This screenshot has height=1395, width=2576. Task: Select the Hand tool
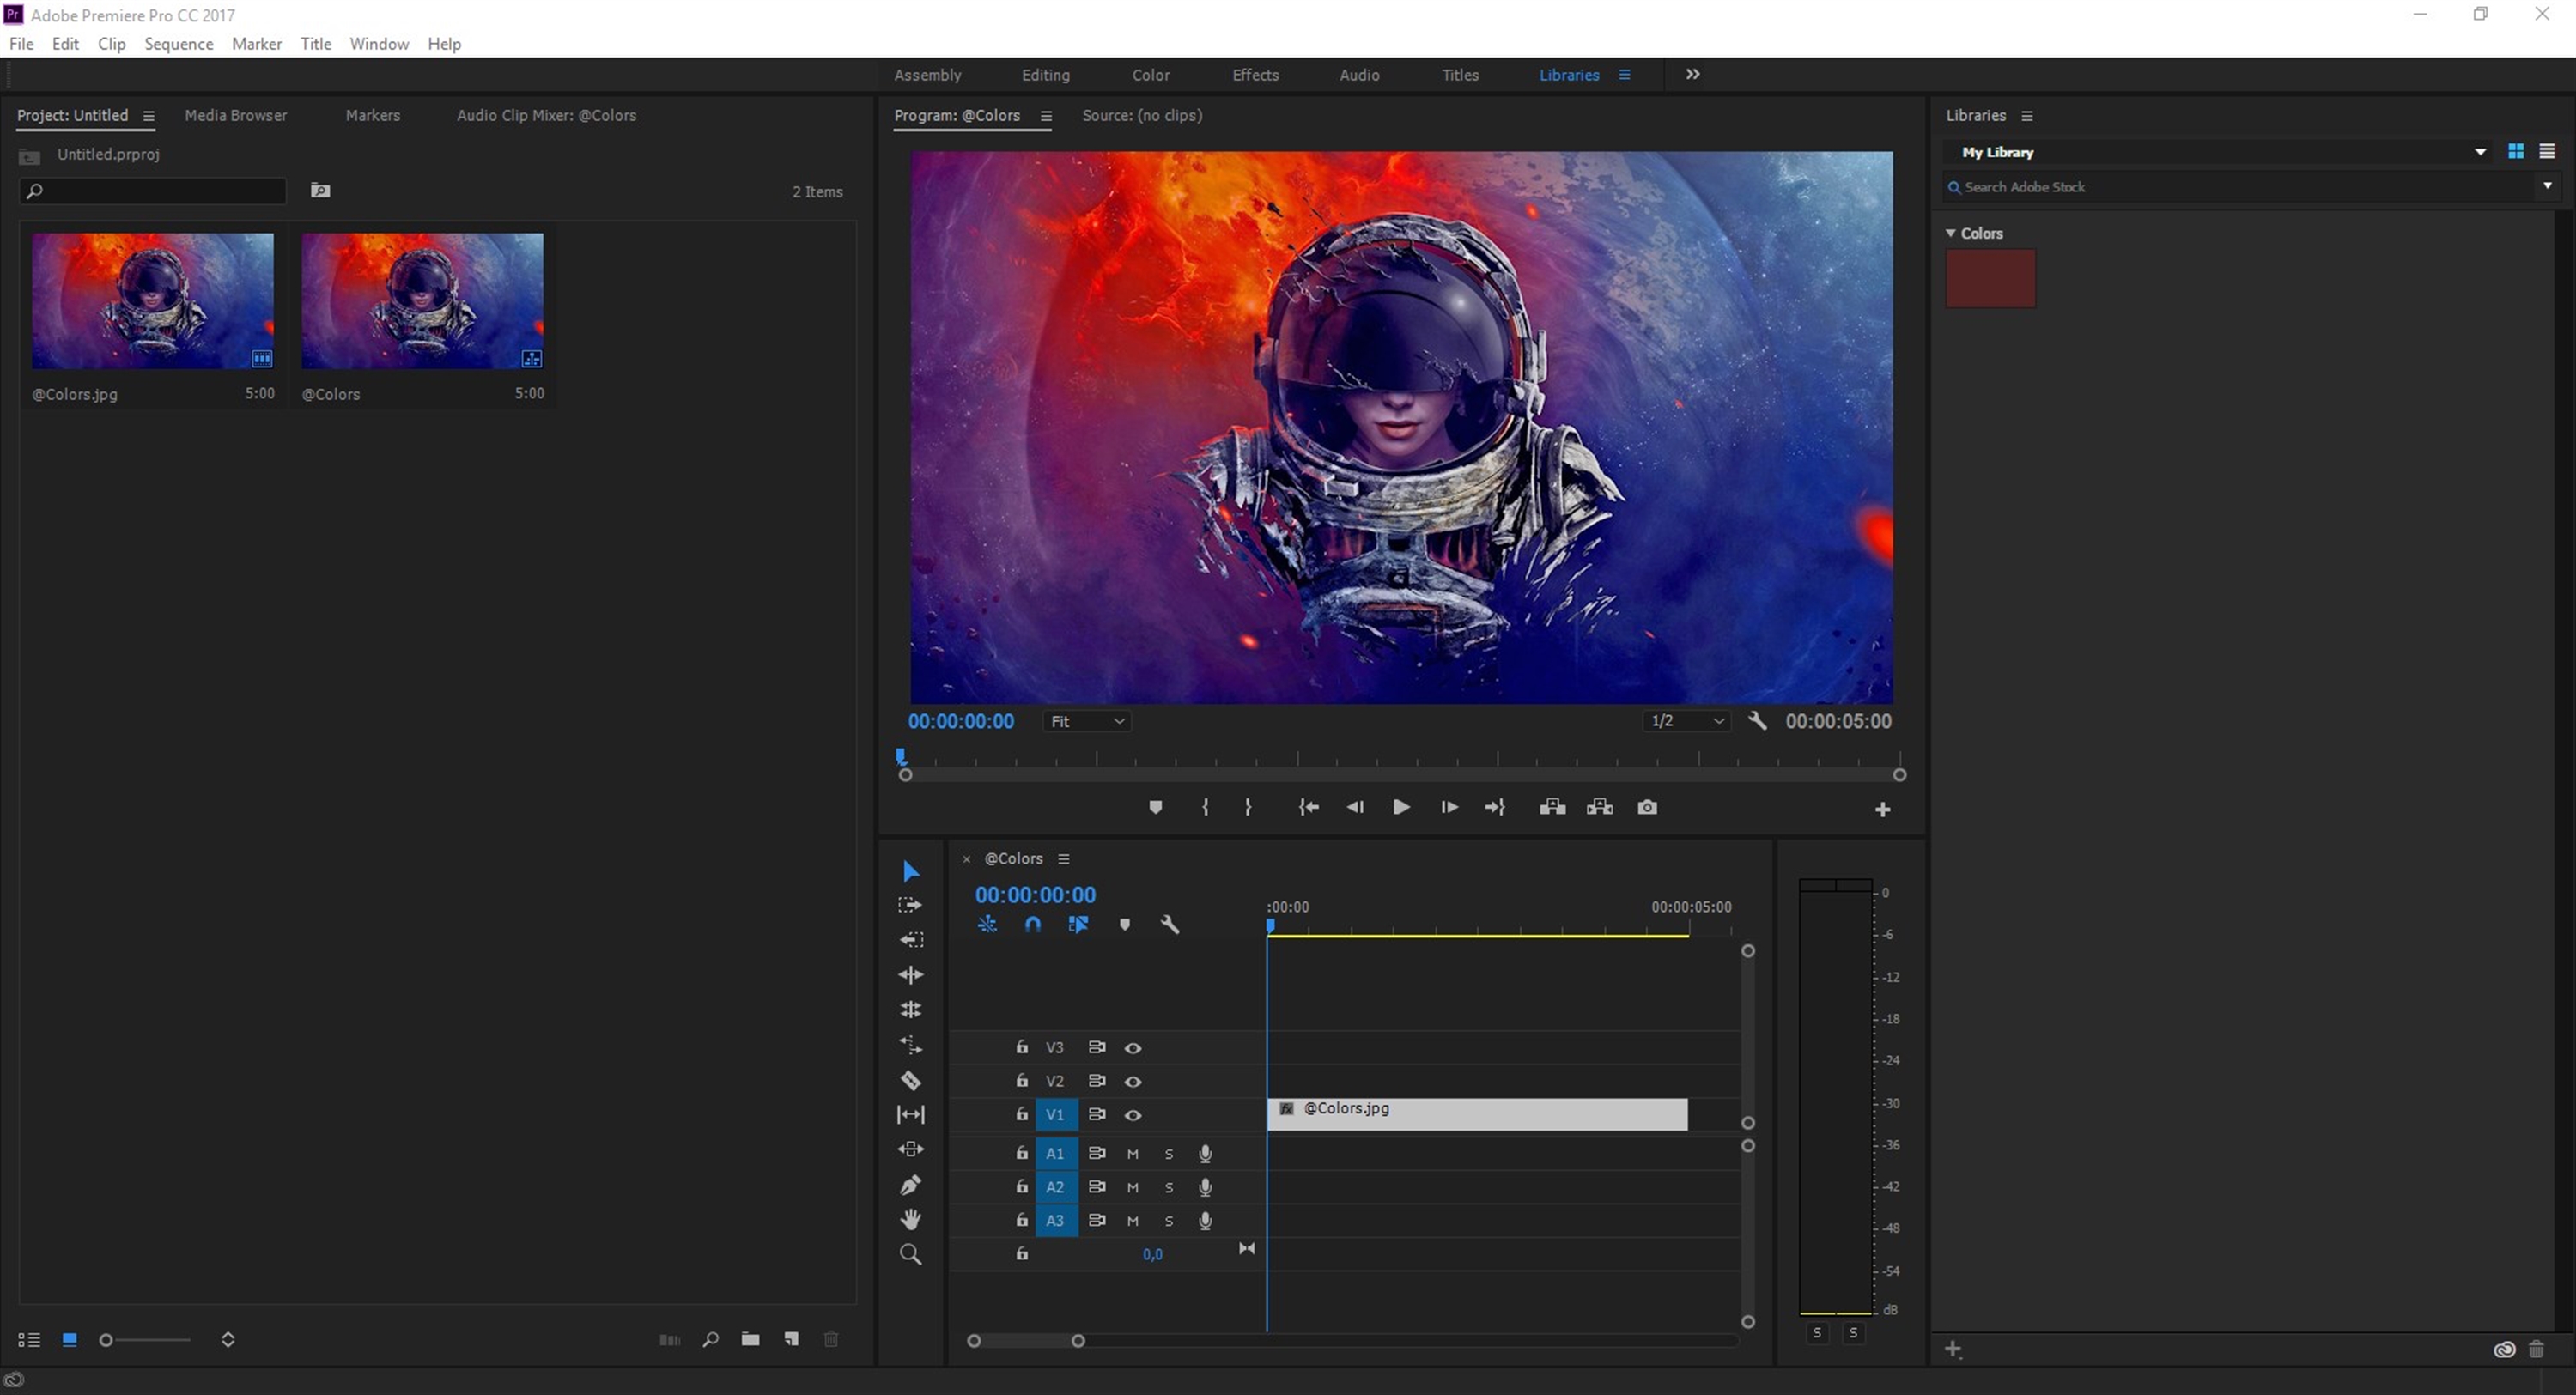click(910, 1219)
